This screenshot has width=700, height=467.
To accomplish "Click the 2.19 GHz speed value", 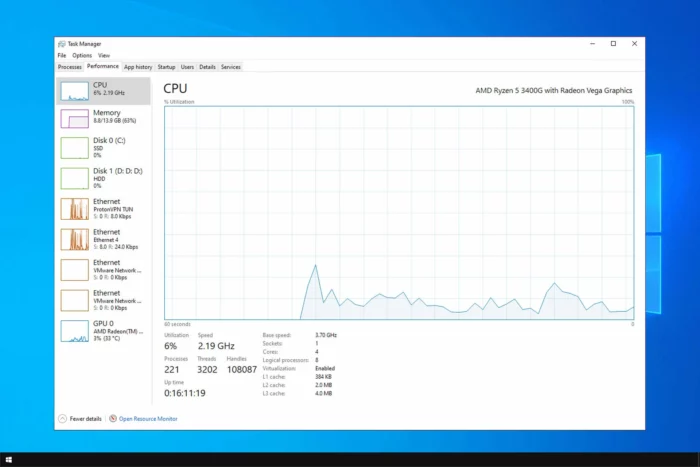I will [216, 346].
